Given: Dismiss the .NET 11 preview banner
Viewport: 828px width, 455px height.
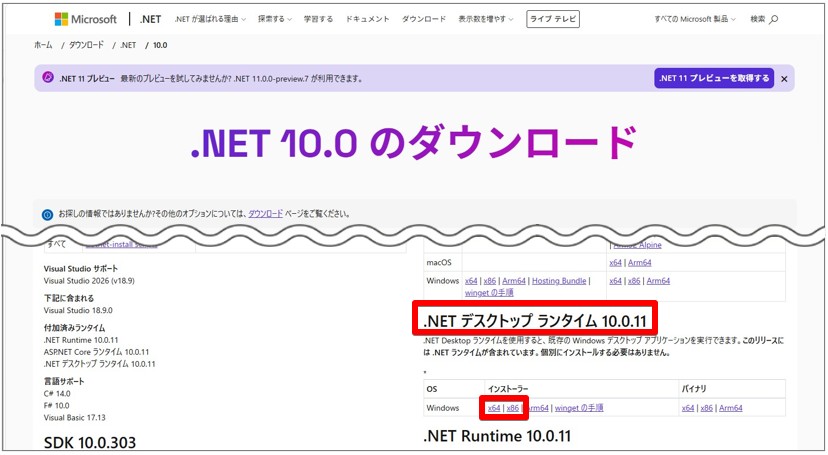Looking at the screenshot, I should click(x=784, y=79).
